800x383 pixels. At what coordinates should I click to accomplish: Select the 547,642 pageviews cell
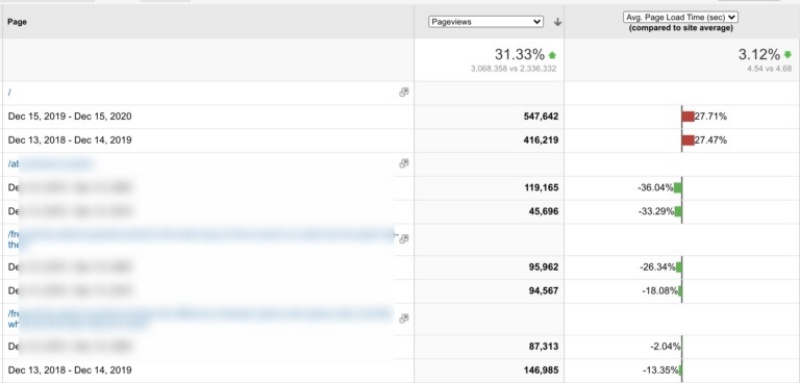(489, 116)
